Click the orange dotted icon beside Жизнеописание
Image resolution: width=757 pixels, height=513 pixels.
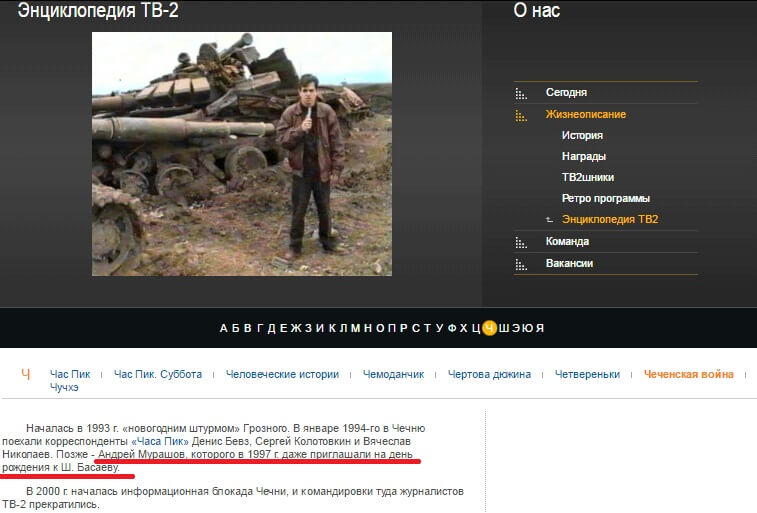click(520, 116)
